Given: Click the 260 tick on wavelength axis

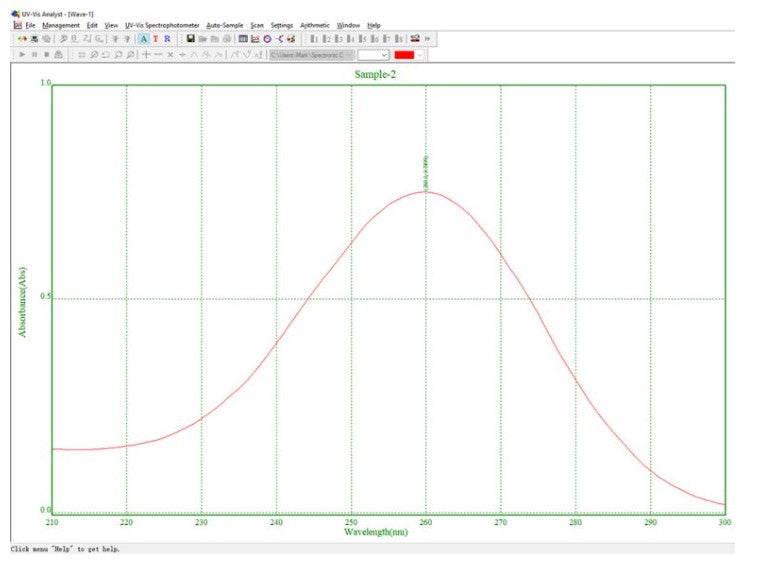Looking at the screenshot, I should point(426,522).
